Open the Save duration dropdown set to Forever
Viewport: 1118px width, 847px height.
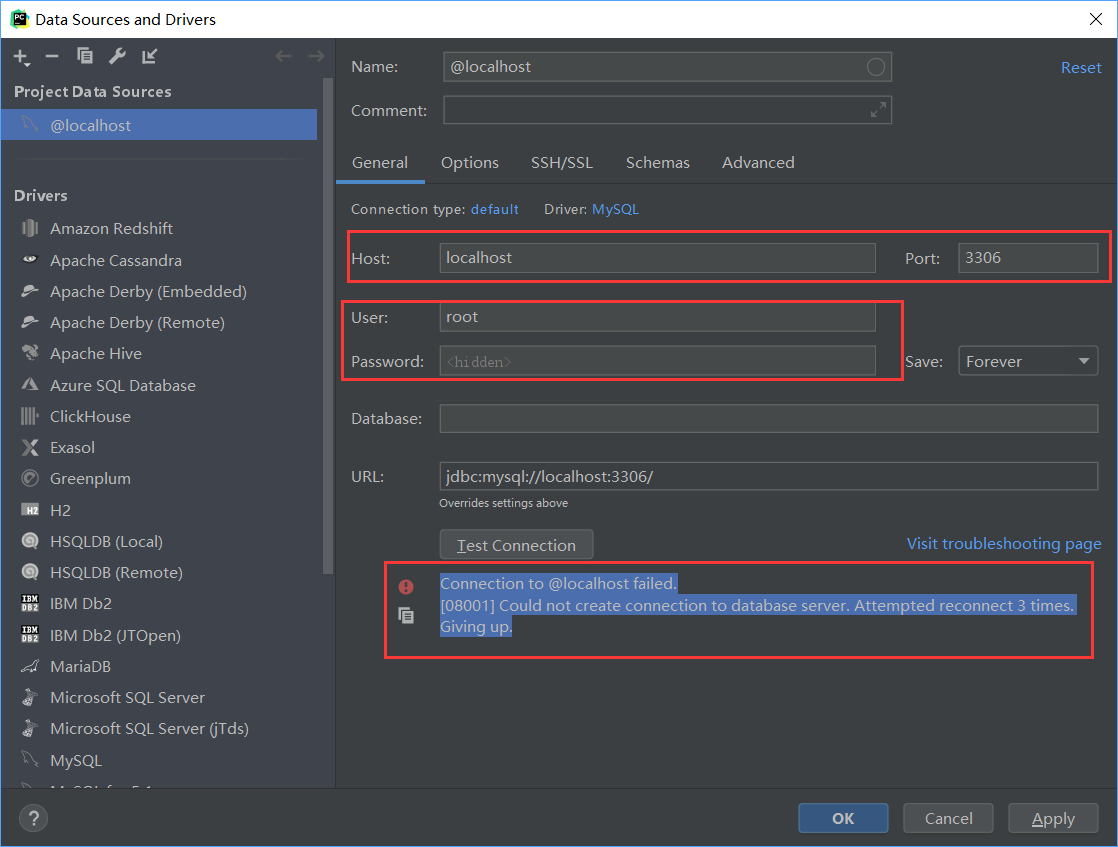[1028, 360]
